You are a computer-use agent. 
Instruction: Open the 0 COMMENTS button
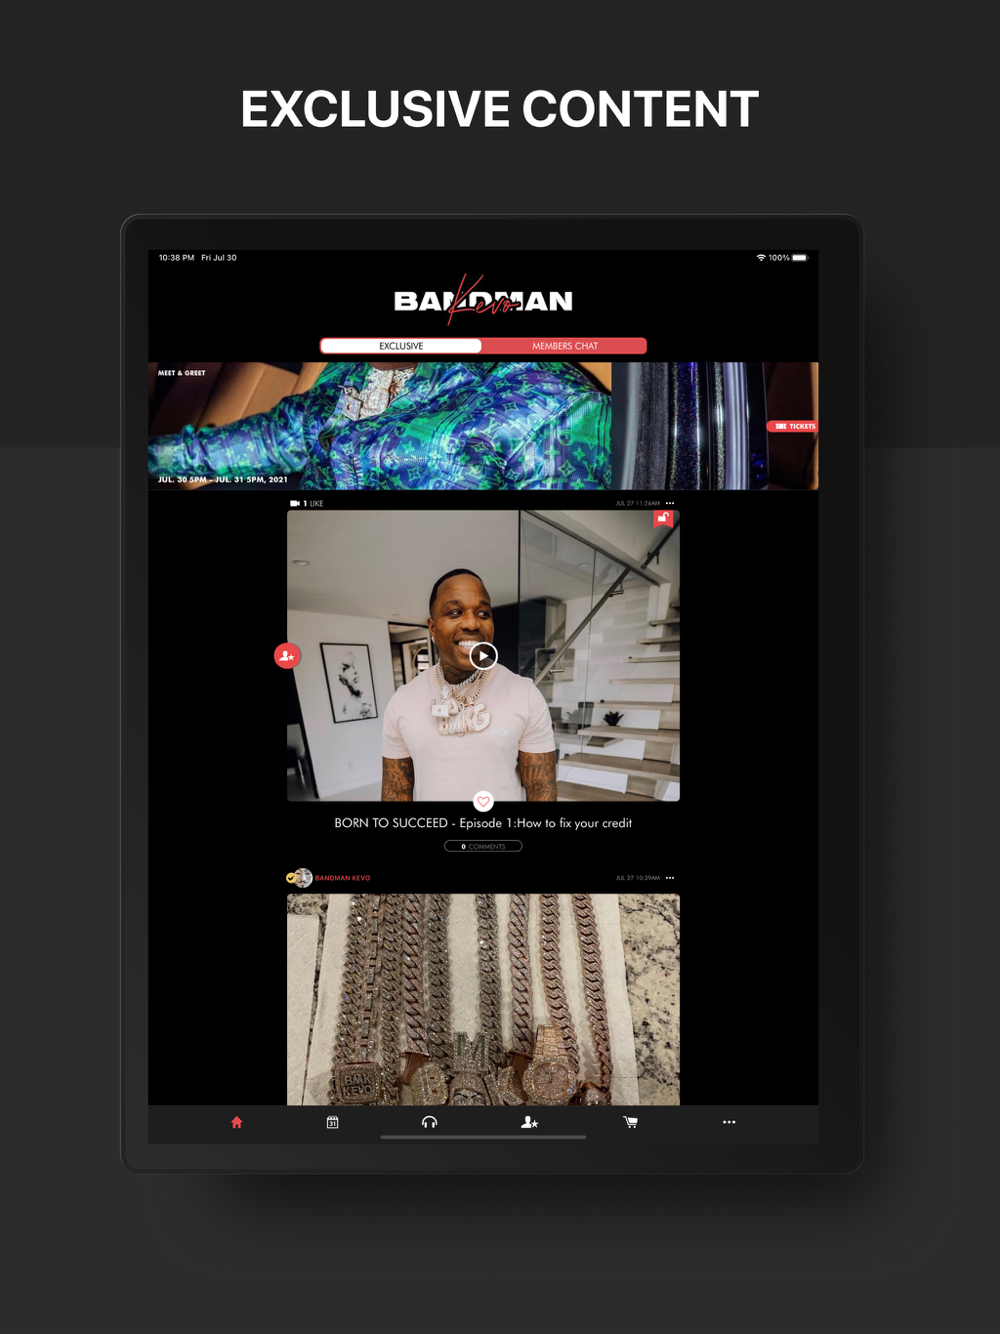(483, 846)
